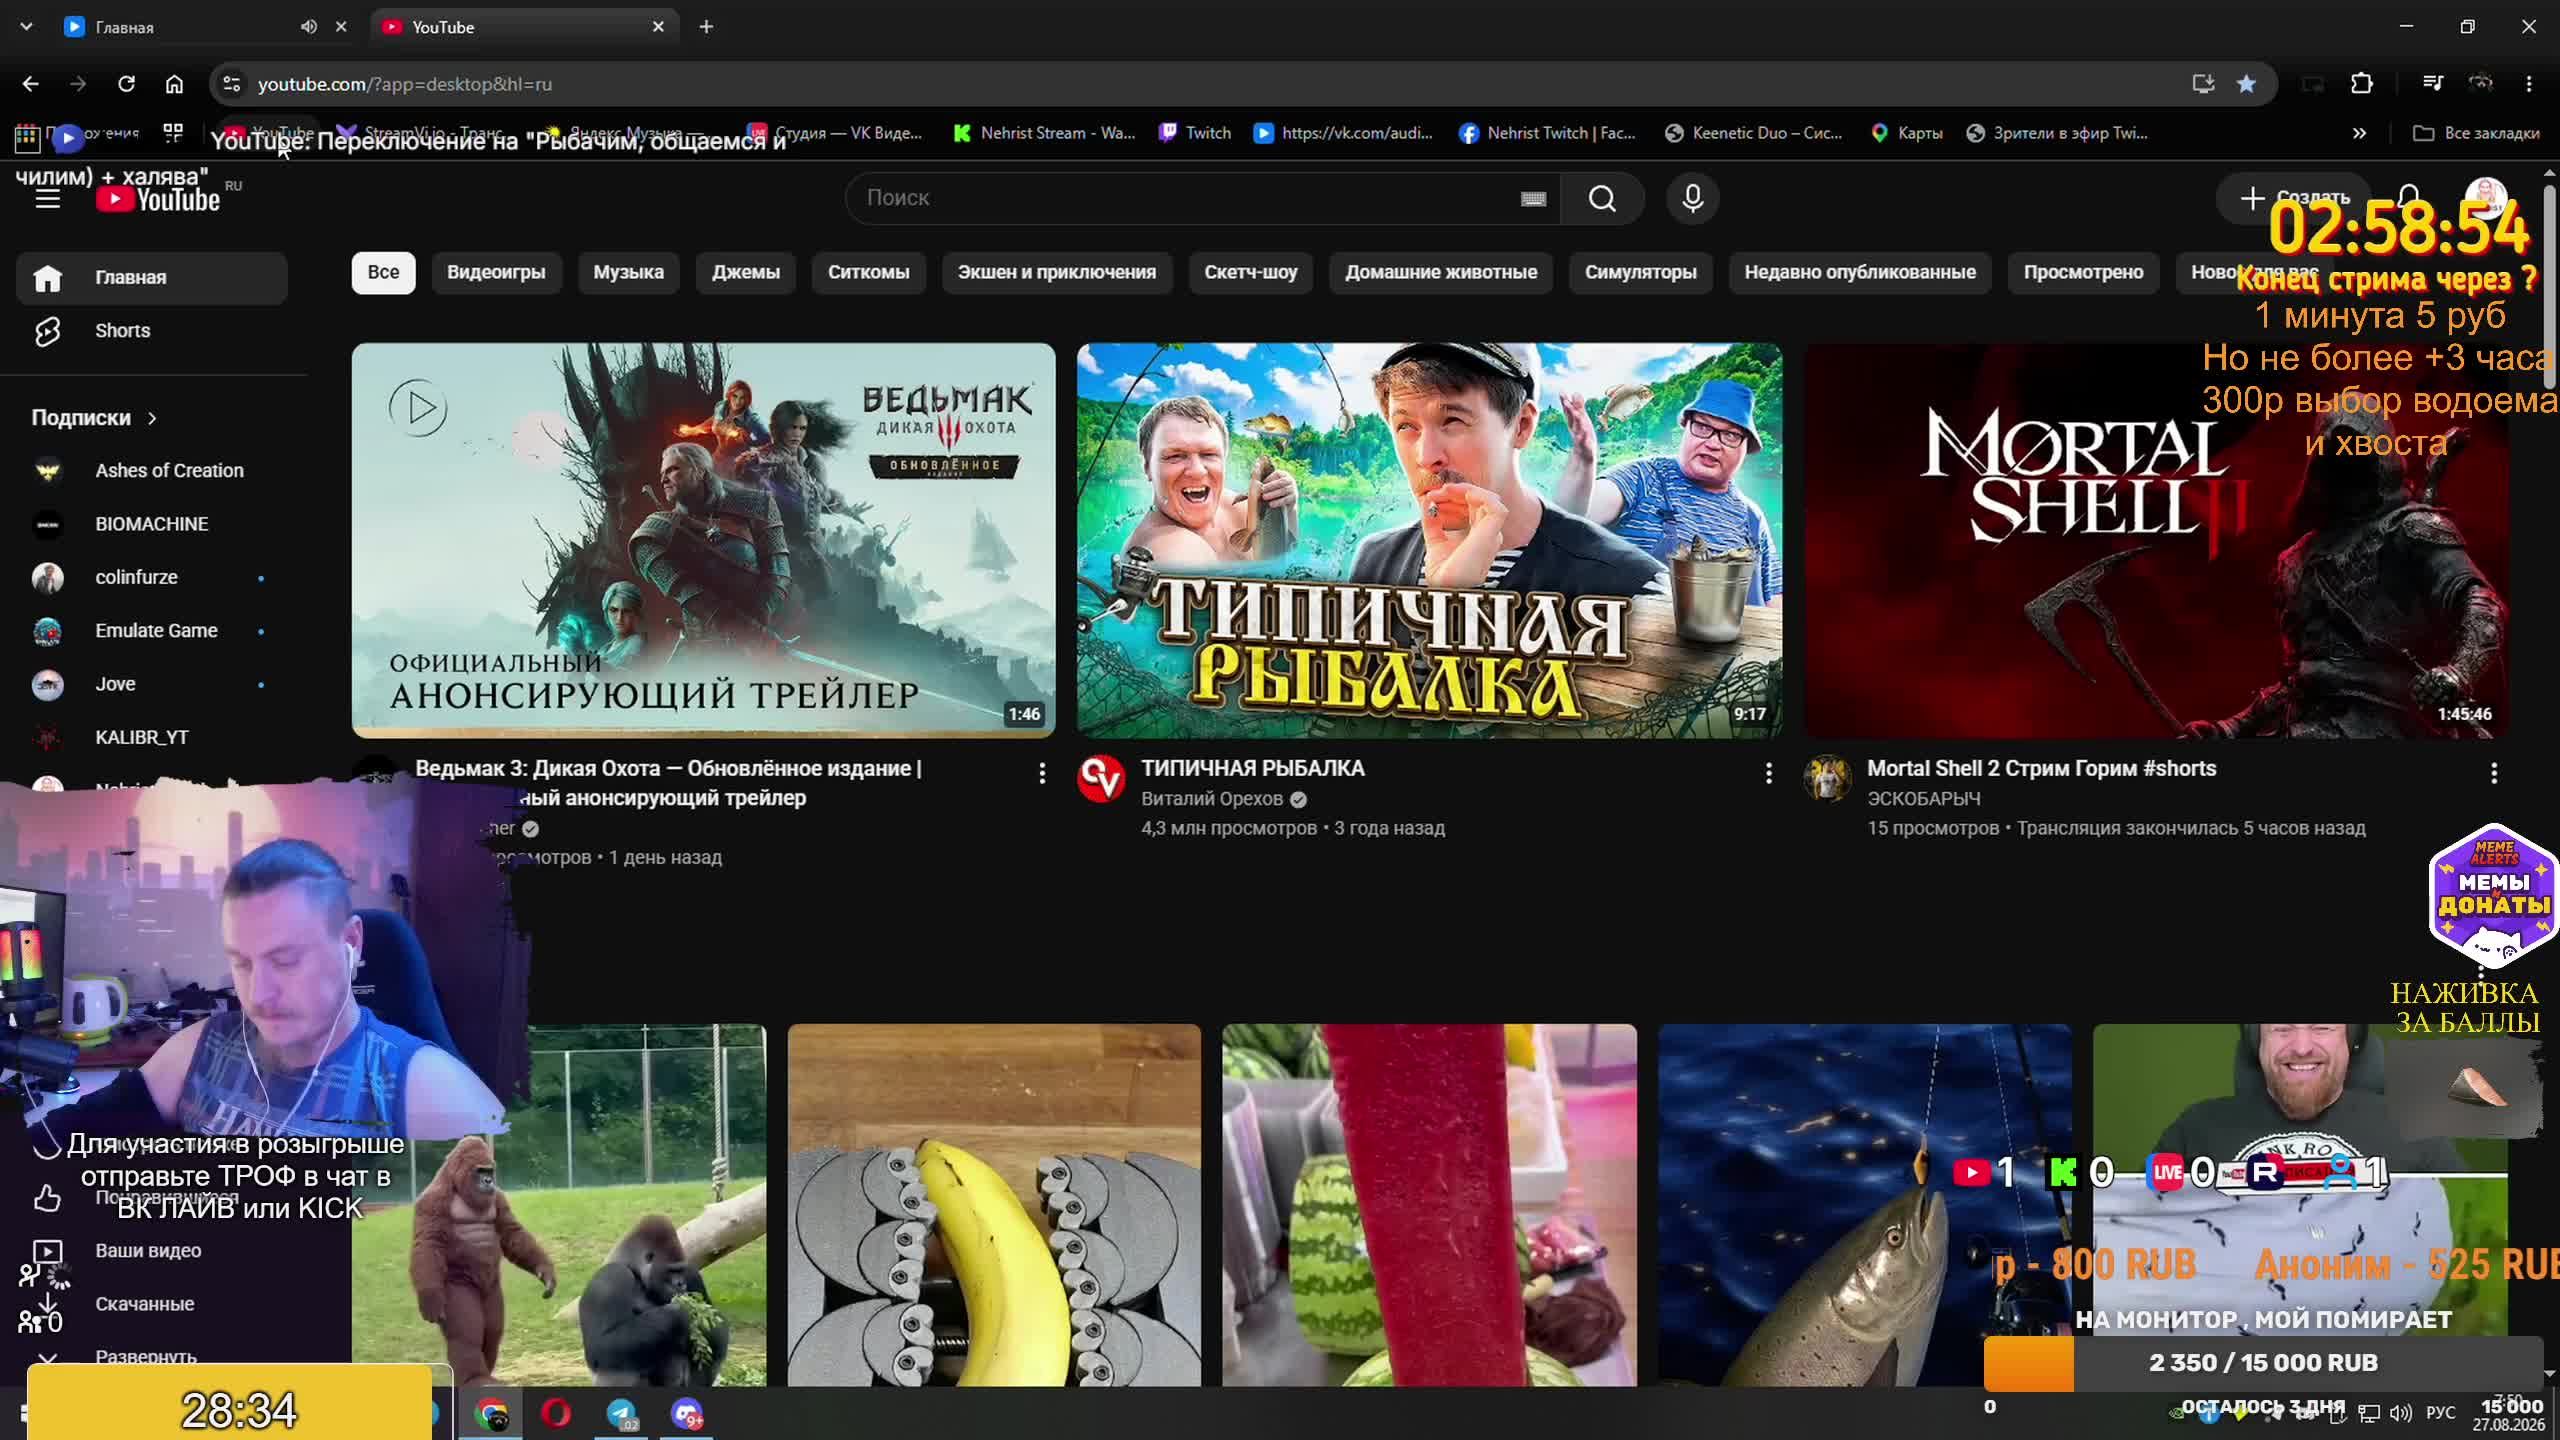Open the on-screen keyboard in search box
The height and width of the screenshot is (1440, 2560).
pyautogui.click(x=1533, y=198)
